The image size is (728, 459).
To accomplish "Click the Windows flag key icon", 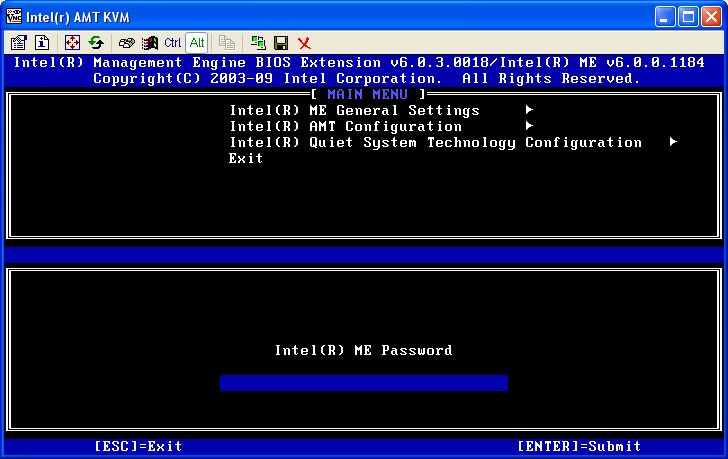I will coord(149,42).
